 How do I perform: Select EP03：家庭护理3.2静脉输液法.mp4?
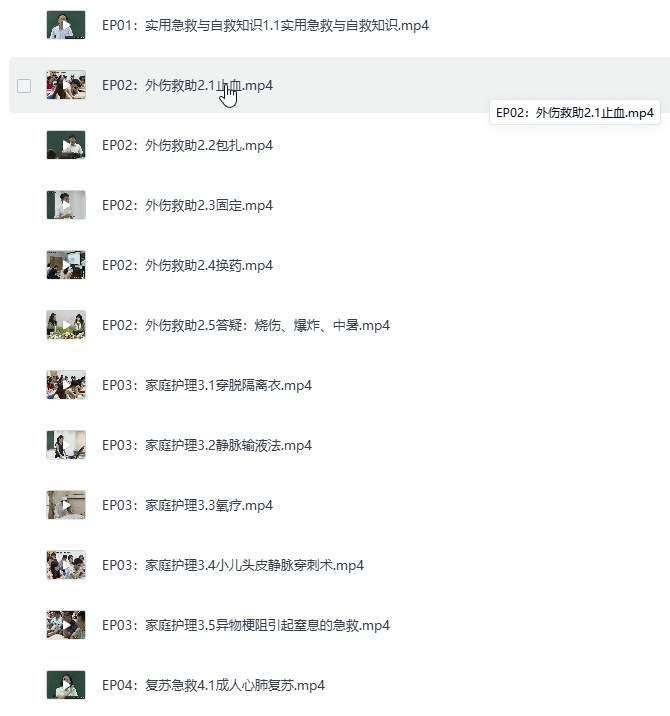207,445
